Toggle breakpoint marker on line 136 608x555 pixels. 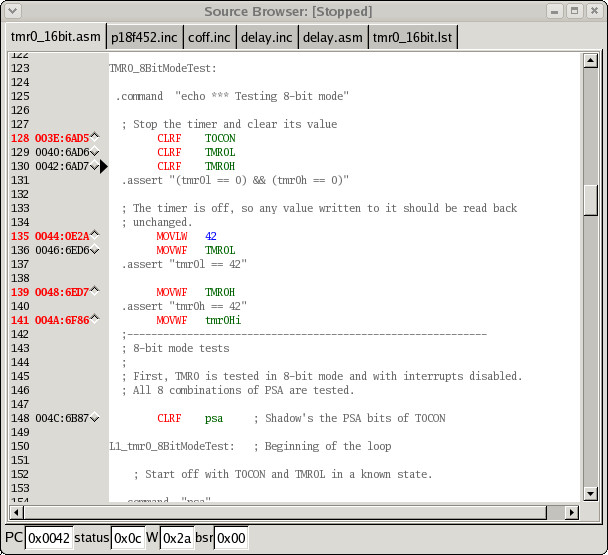point(95,251)
